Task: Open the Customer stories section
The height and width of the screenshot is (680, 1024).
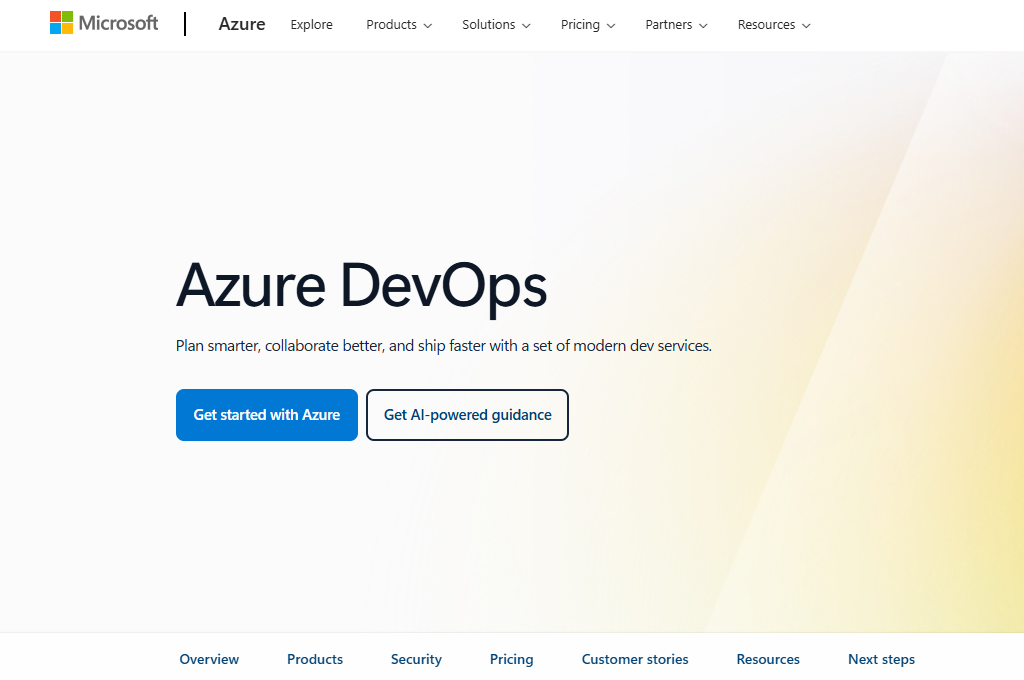Action: point(635,659)
